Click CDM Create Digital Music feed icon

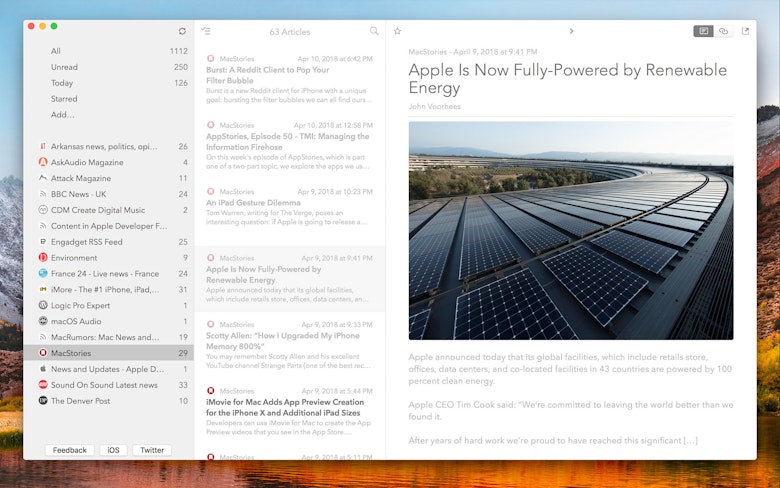pyautogui.click(x=43, y=210)
